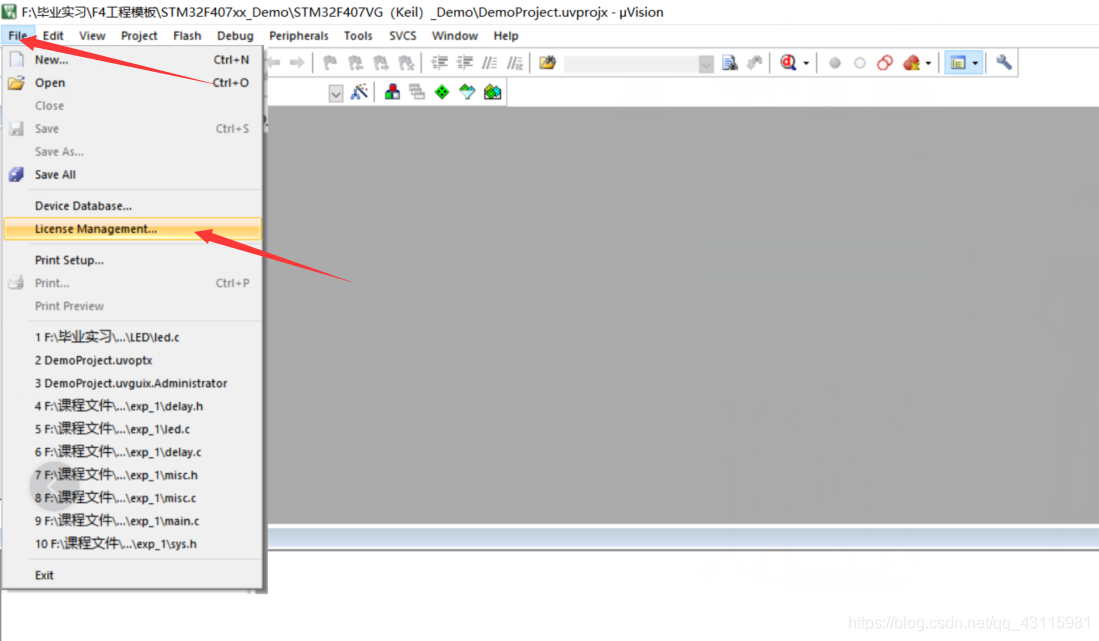
Task: Go to next bookmark icon
Action: (381, 63)
